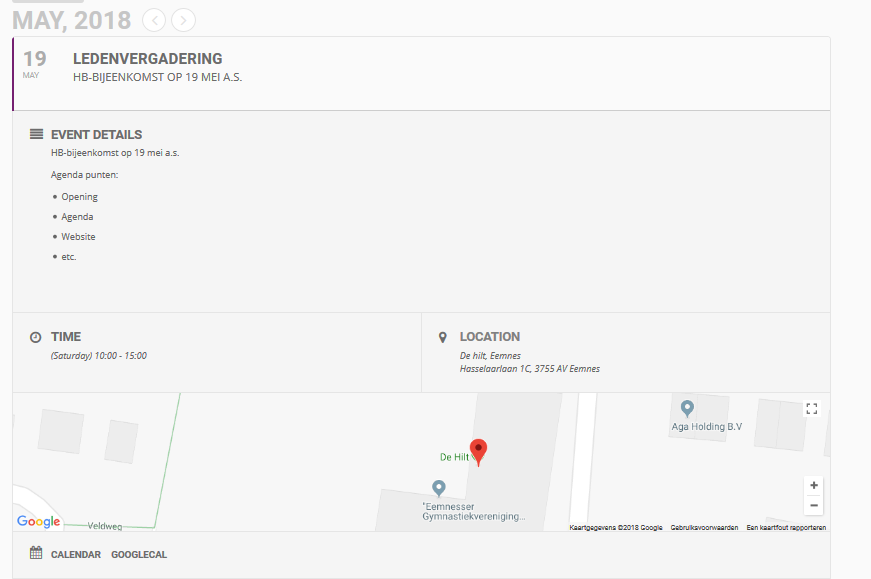Zoom out on the map
This screenshot has width=871, height=579.
point(813,505)
